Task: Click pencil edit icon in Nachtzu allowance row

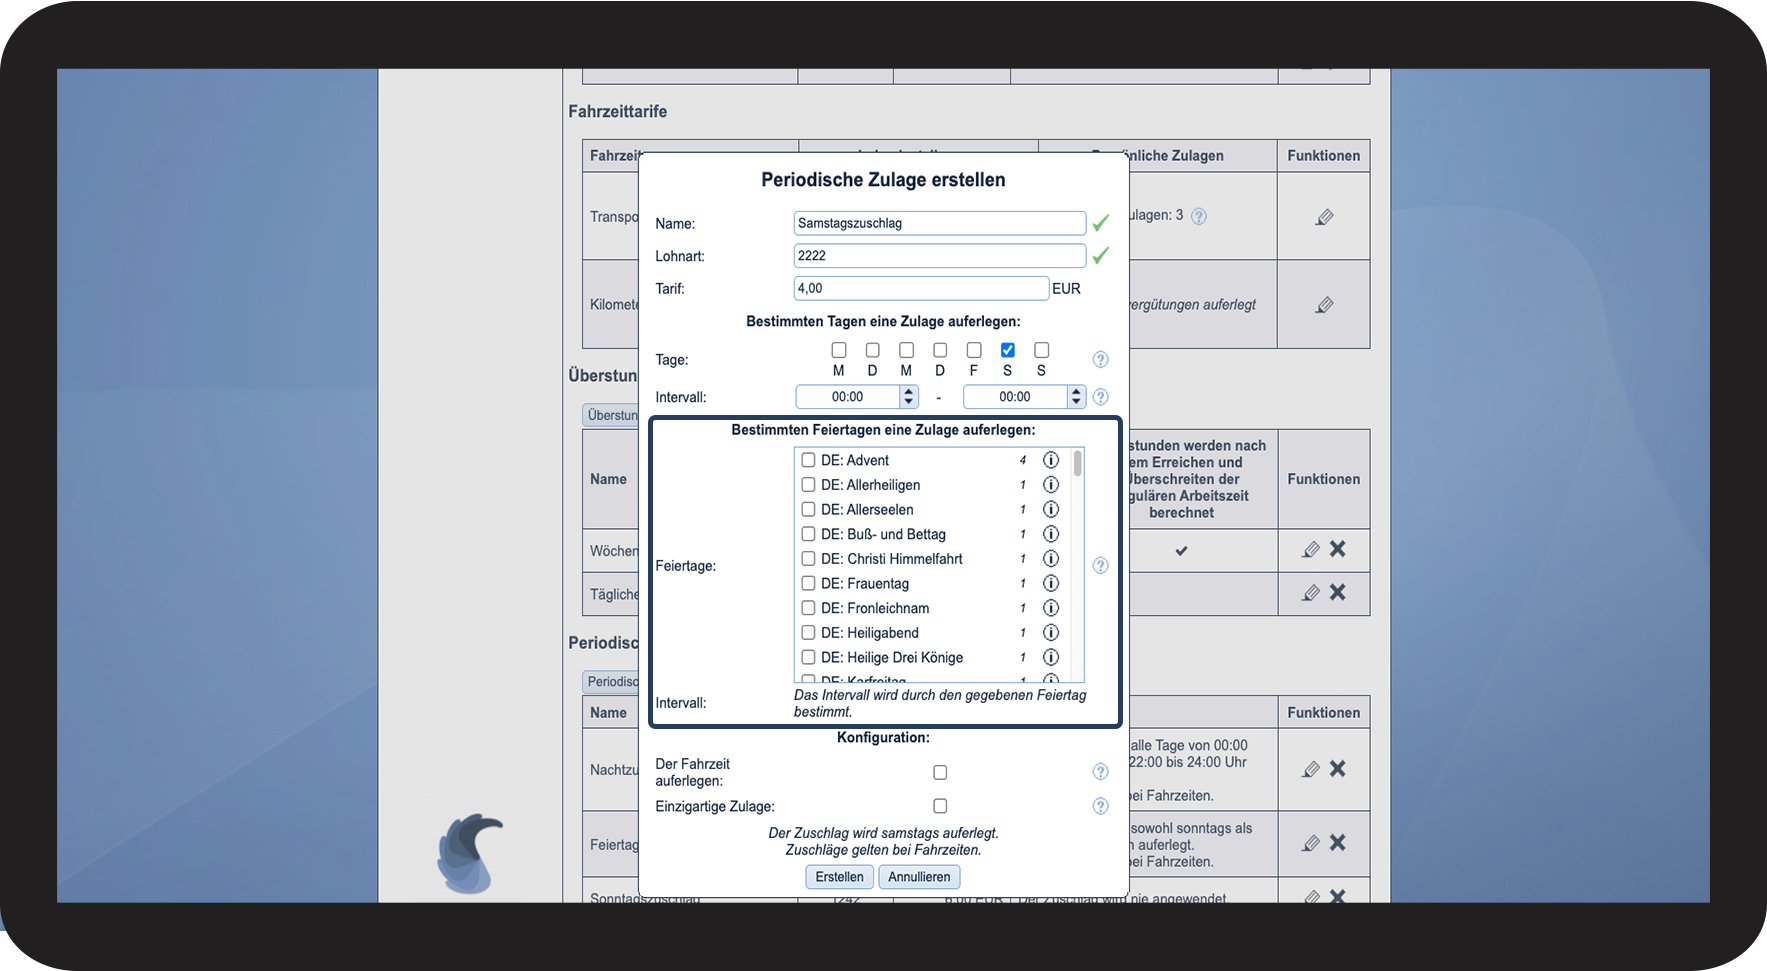Action: click(x=1311, y=769)
